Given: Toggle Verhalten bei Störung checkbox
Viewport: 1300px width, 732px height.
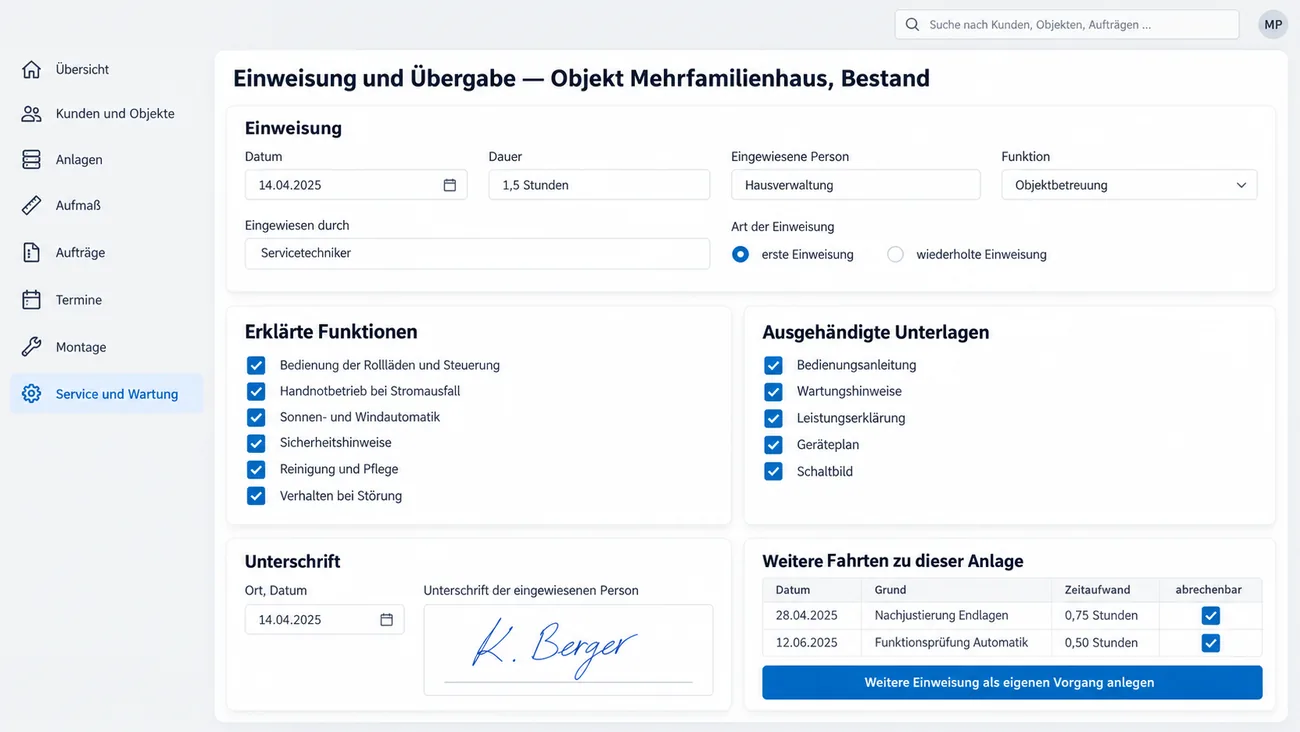Looking at the screenshot, I should (x=256, y=496).
